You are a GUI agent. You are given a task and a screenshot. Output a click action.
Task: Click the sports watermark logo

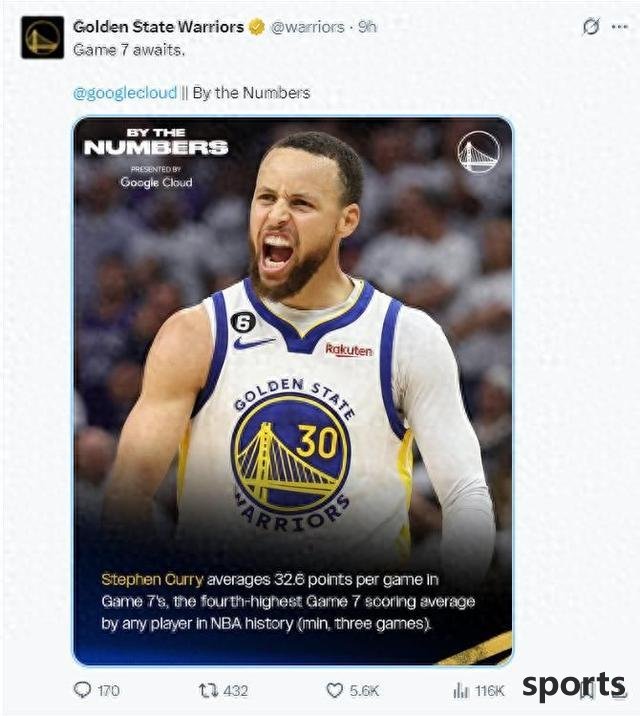[x=574, y=686]
